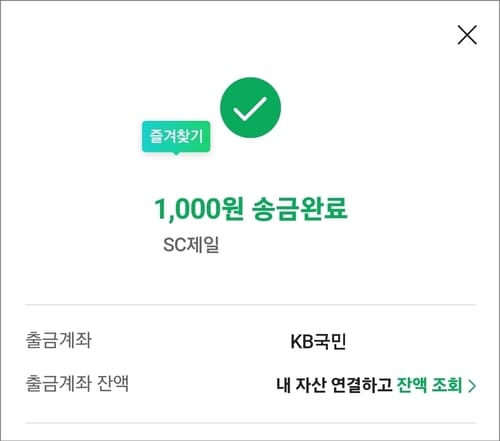
Task: Tap the 즐겨찾기 favorites badge
Action: click(x=176, y=137)
